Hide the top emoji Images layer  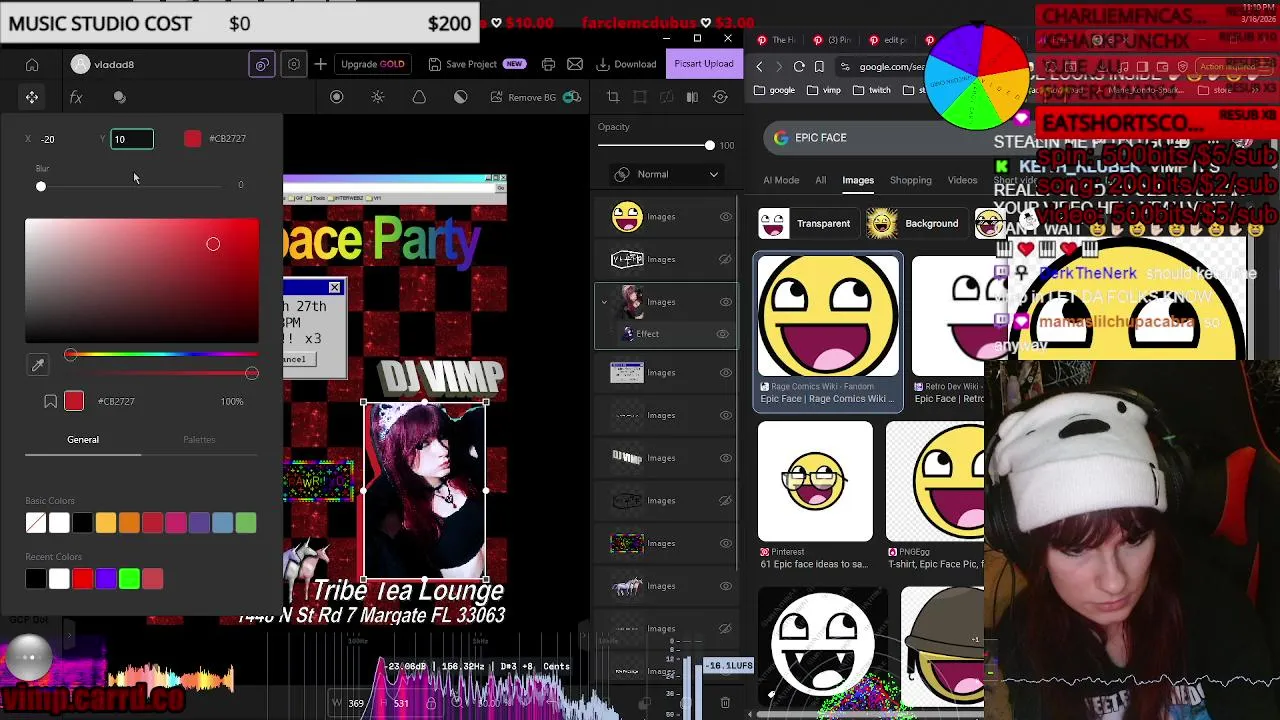tap(726, 216)
